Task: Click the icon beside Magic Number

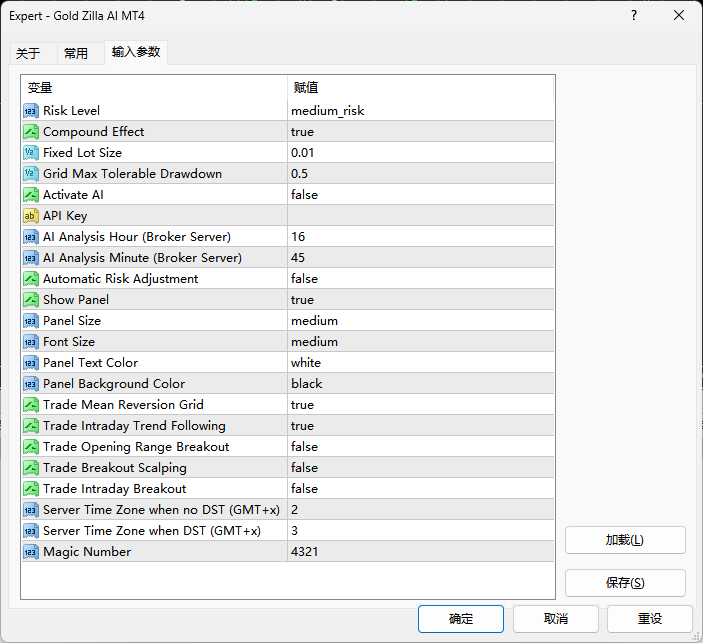Action: (31, 552)
